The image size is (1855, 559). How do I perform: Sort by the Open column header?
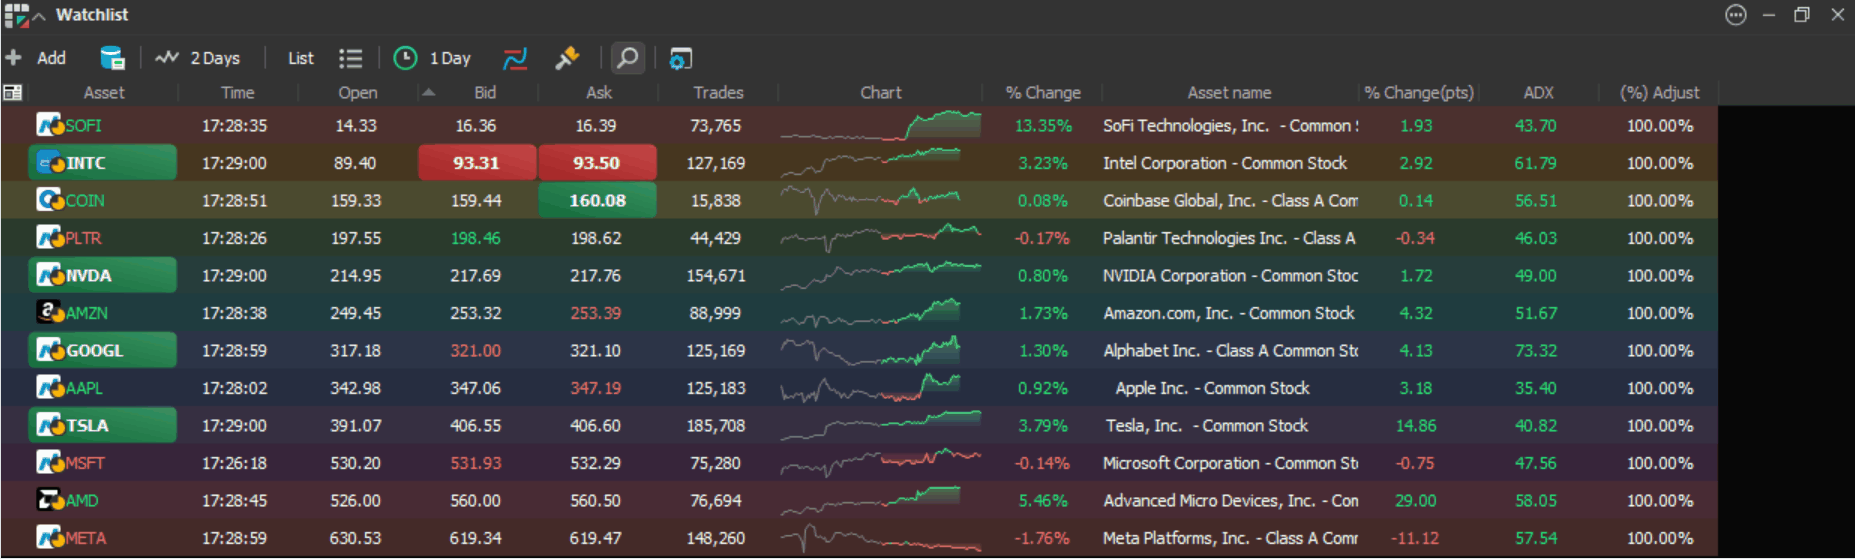click(357, 93)
